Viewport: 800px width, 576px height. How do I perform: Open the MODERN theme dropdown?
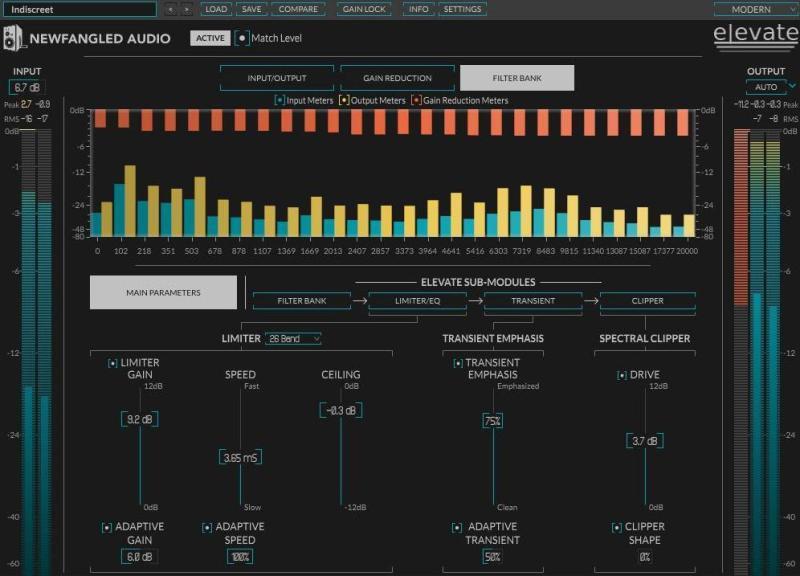point(756,9)
